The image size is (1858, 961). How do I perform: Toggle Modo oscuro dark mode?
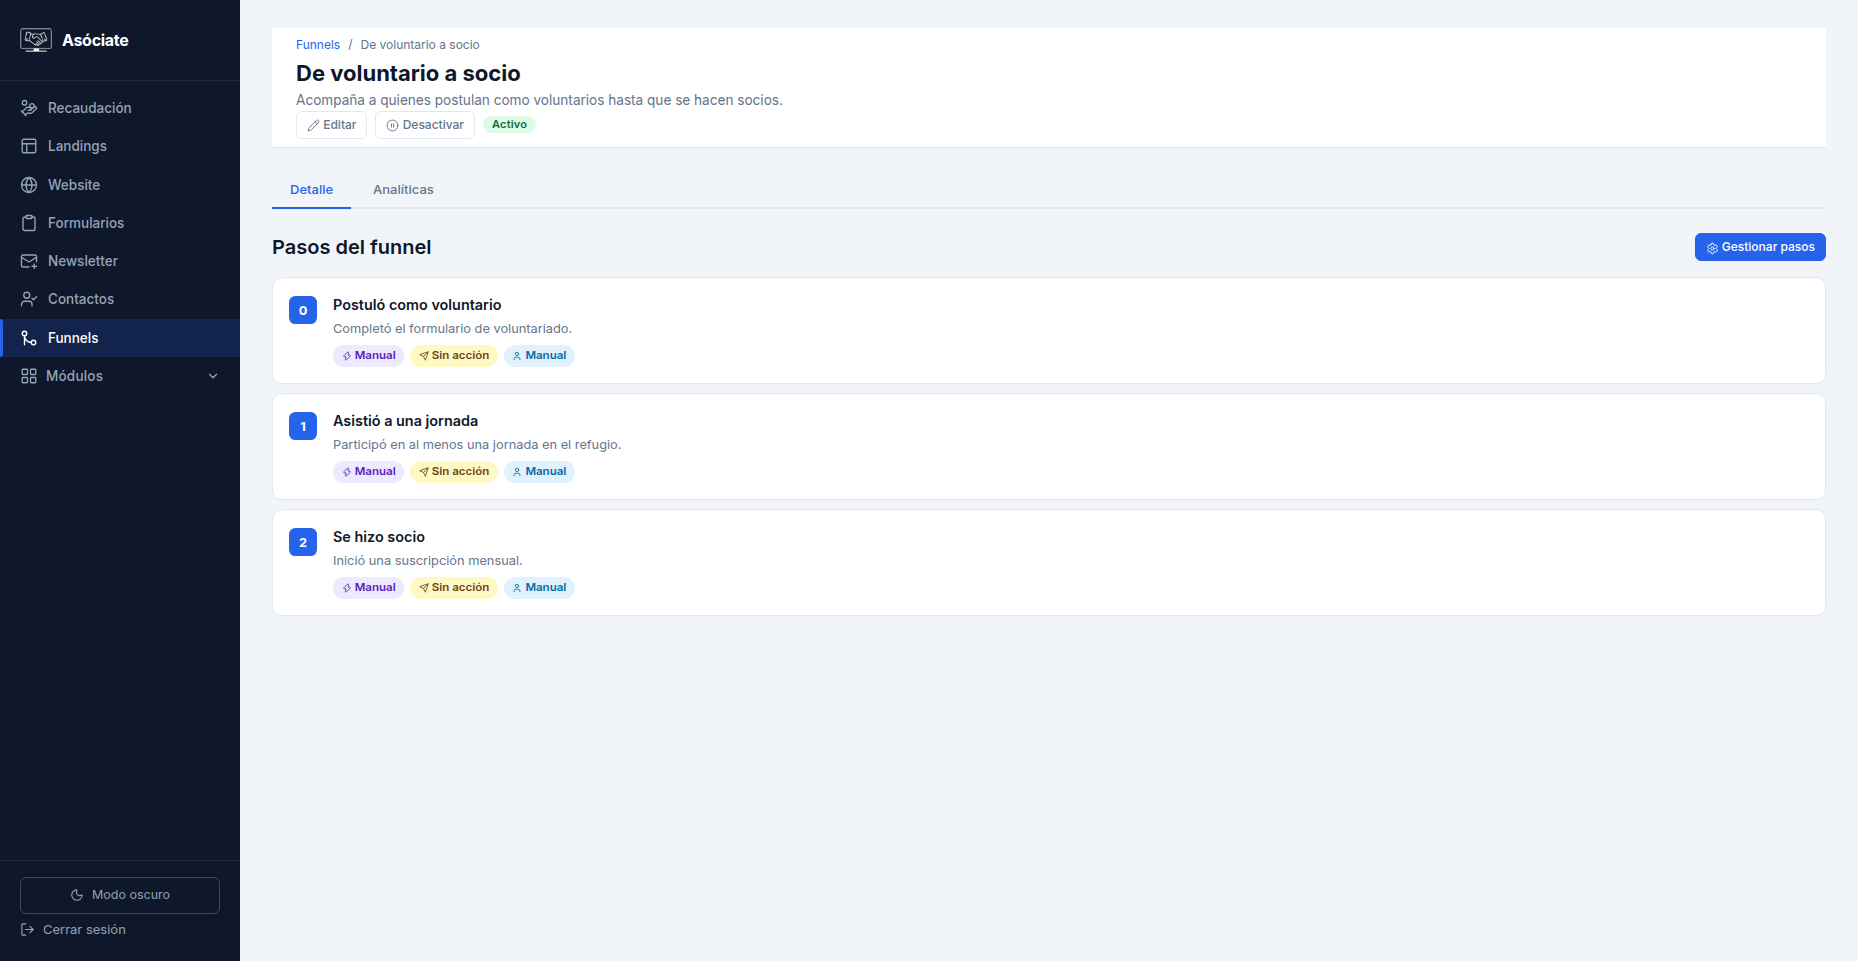(x=120, y=895)
